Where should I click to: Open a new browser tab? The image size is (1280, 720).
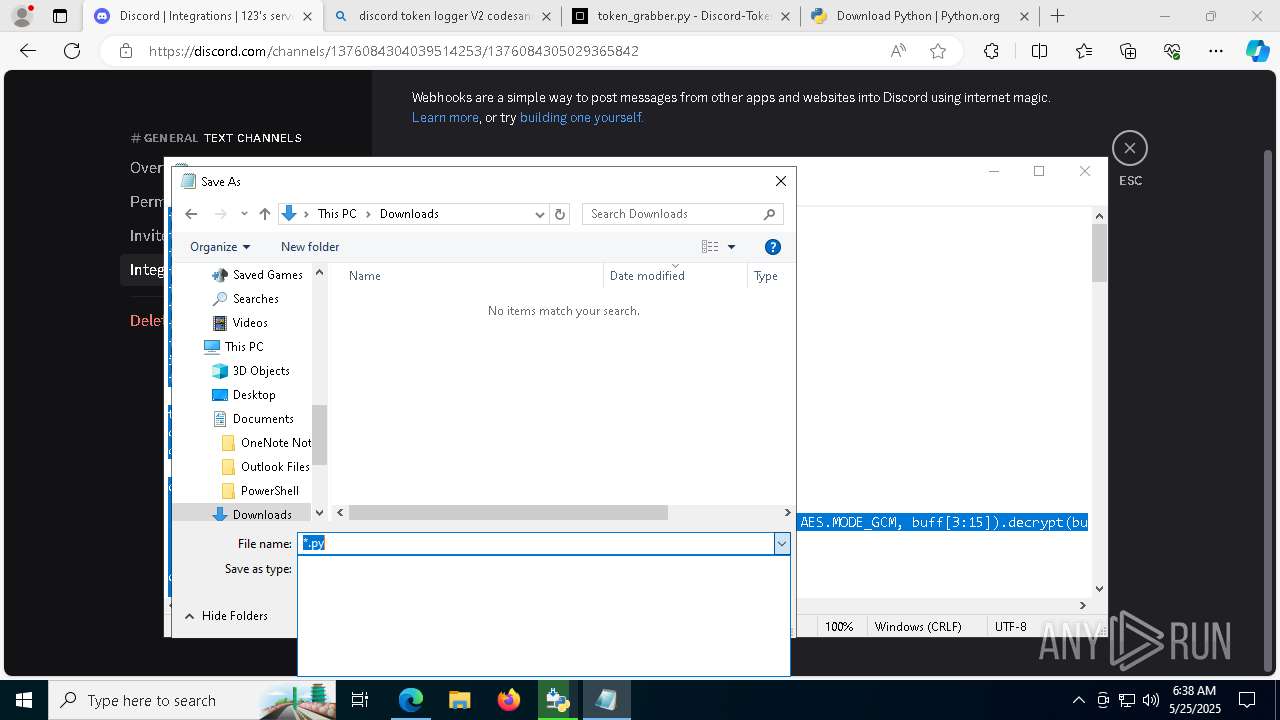(x=1058, y=16)
